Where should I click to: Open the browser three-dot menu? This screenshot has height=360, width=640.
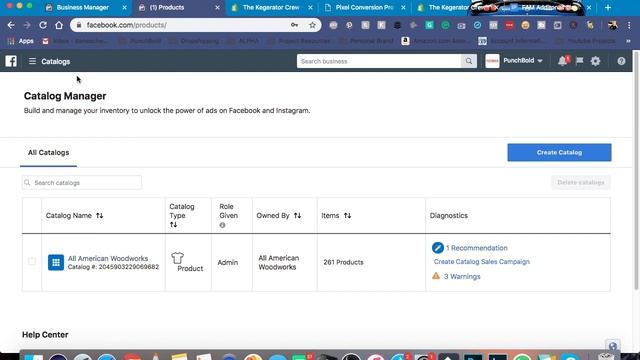629,25
